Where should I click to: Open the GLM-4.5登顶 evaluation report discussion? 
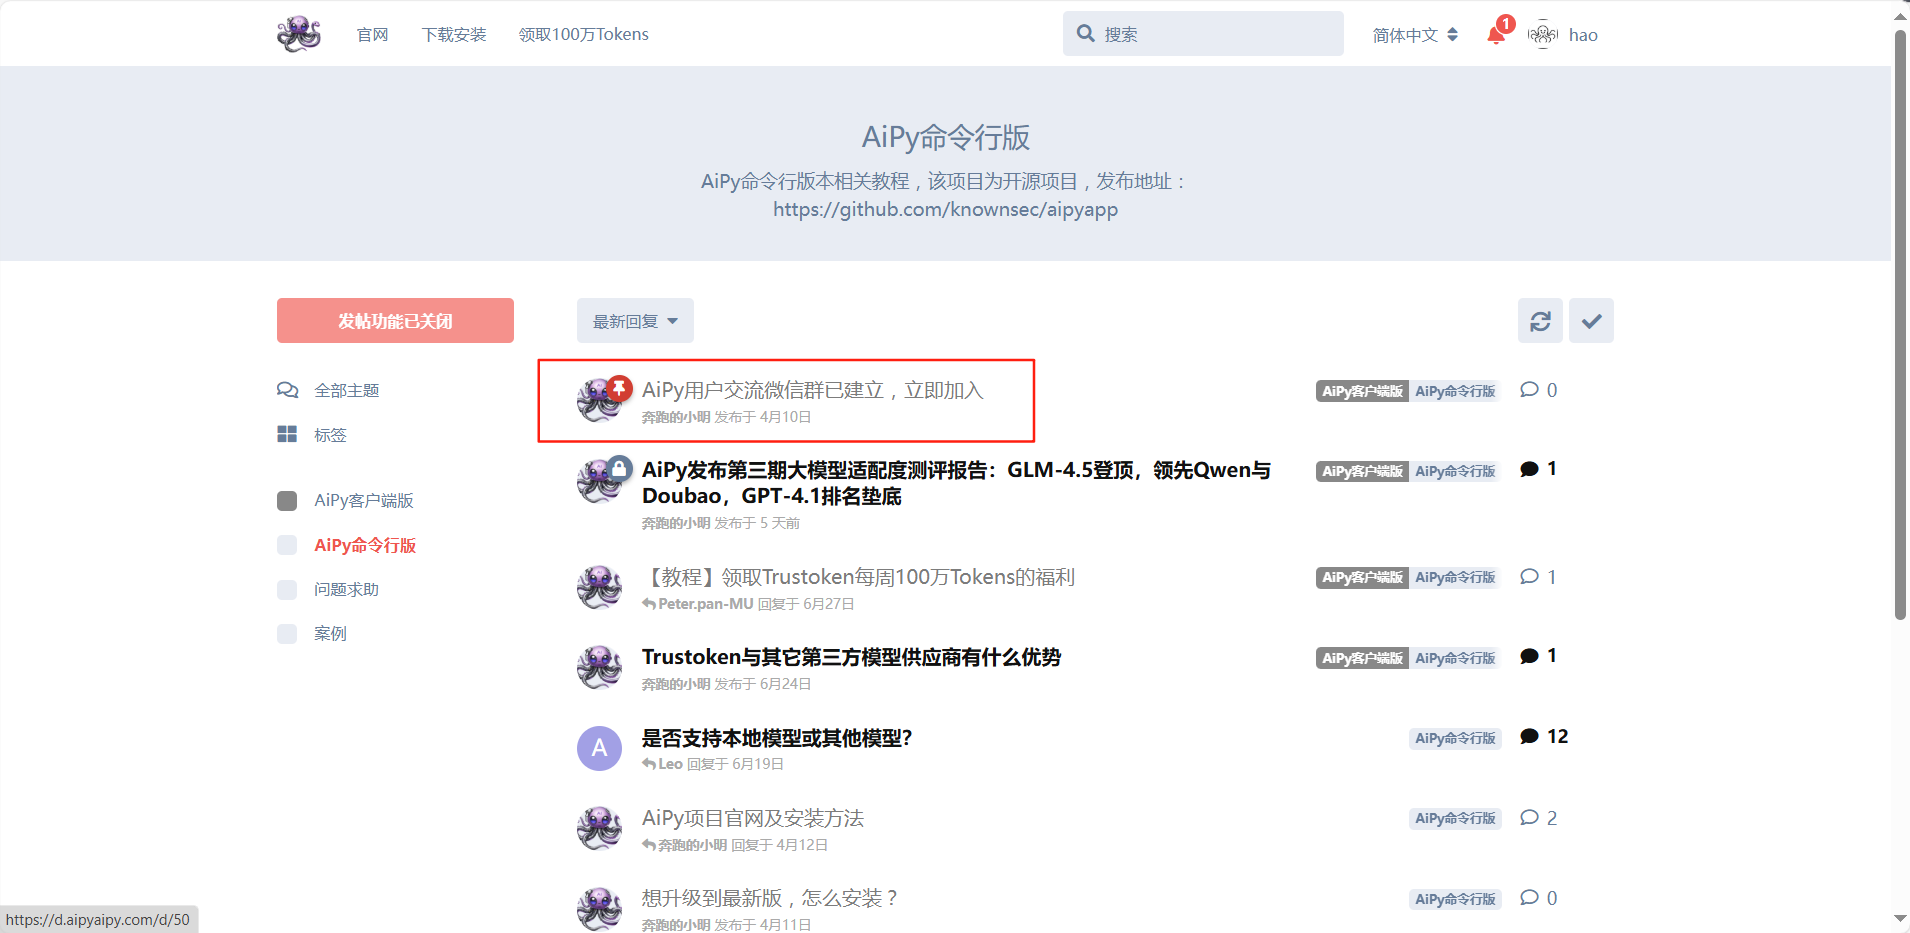click(x=956, y=483)
